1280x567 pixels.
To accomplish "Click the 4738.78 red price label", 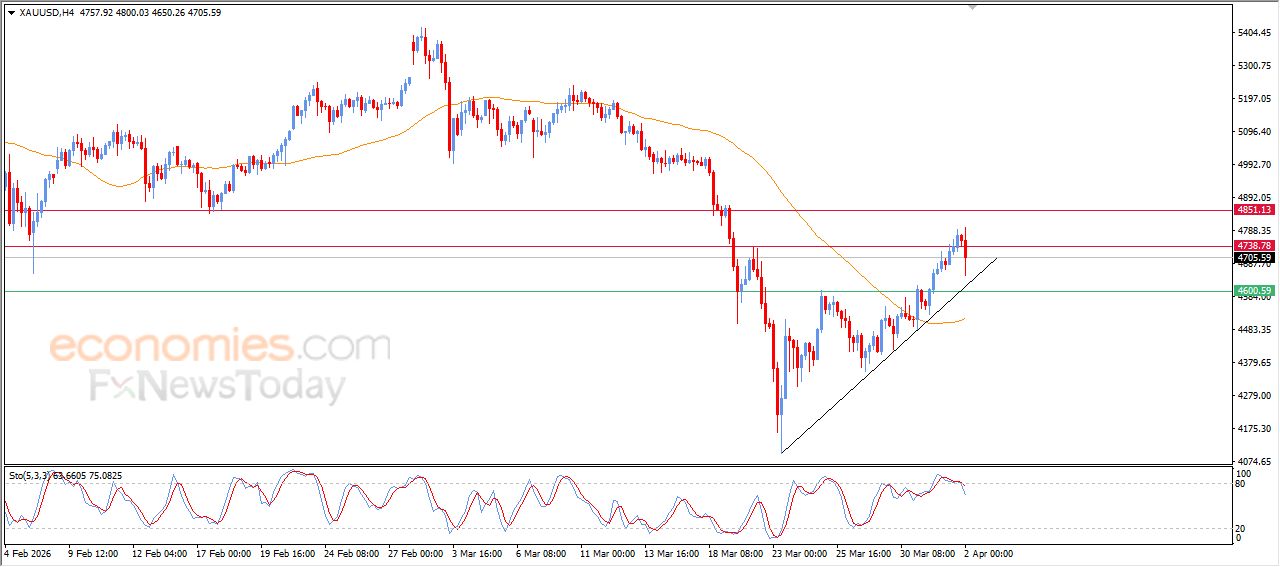I will pos(1254,246).
